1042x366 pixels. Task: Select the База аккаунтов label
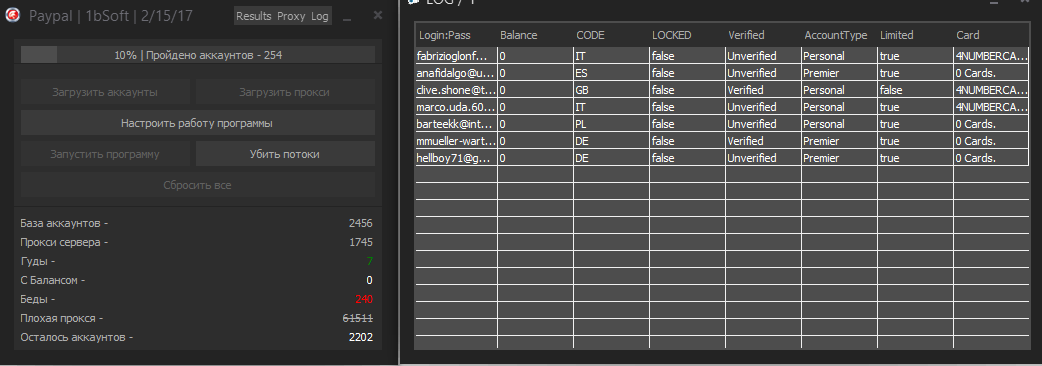tap(64, 223)
